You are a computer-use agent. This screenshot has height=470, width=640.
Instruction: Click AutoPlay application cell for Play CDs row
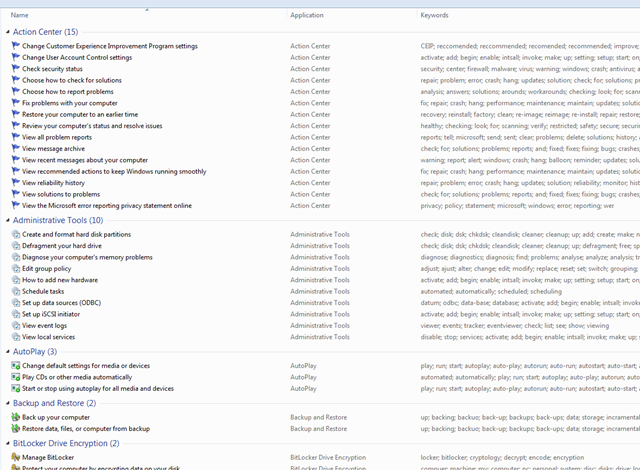(x=303, y=377)
